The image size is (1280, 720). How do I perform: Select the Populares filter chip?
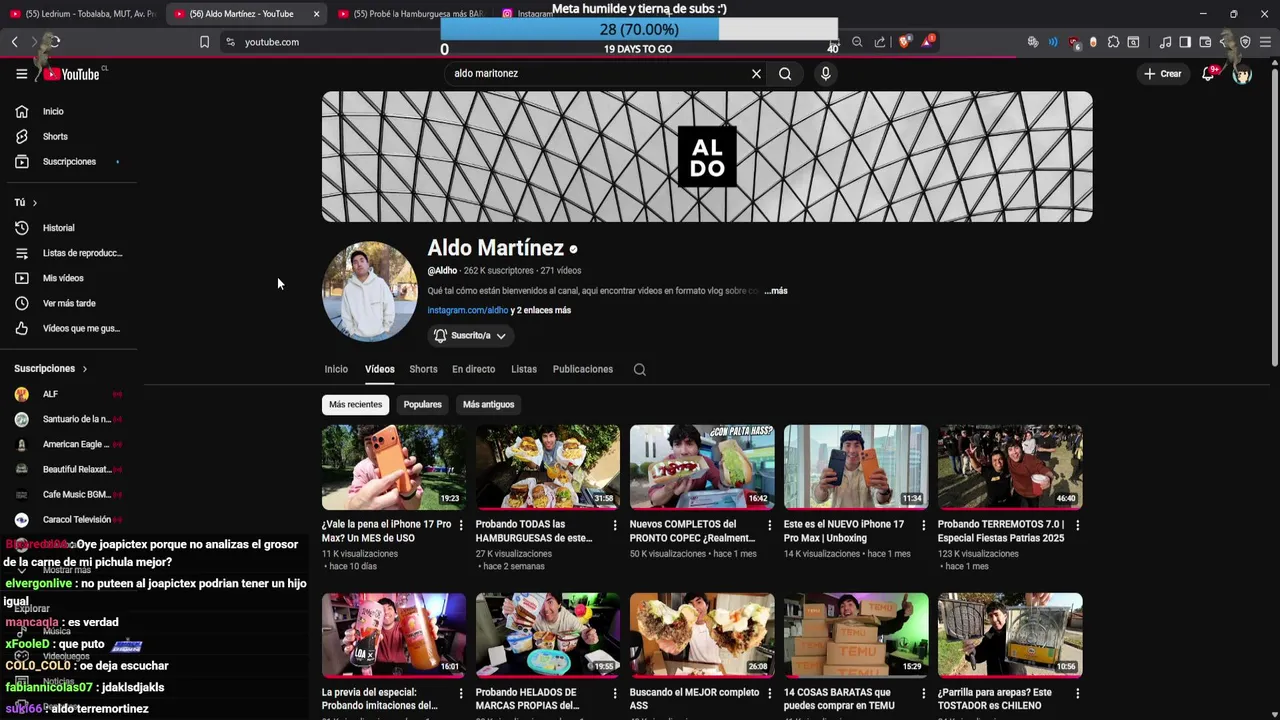coord(422,405)
